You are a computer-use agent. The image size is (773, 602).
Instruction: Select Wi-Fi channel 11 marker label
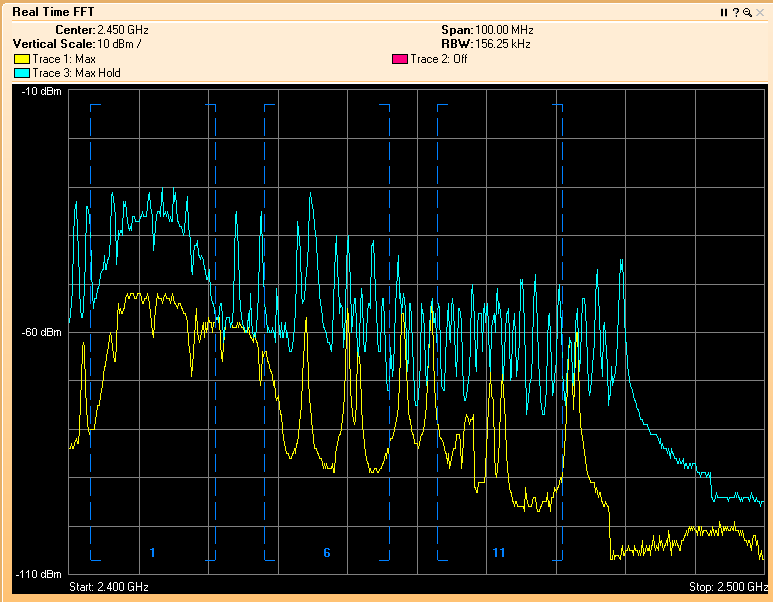click(499, 553)
